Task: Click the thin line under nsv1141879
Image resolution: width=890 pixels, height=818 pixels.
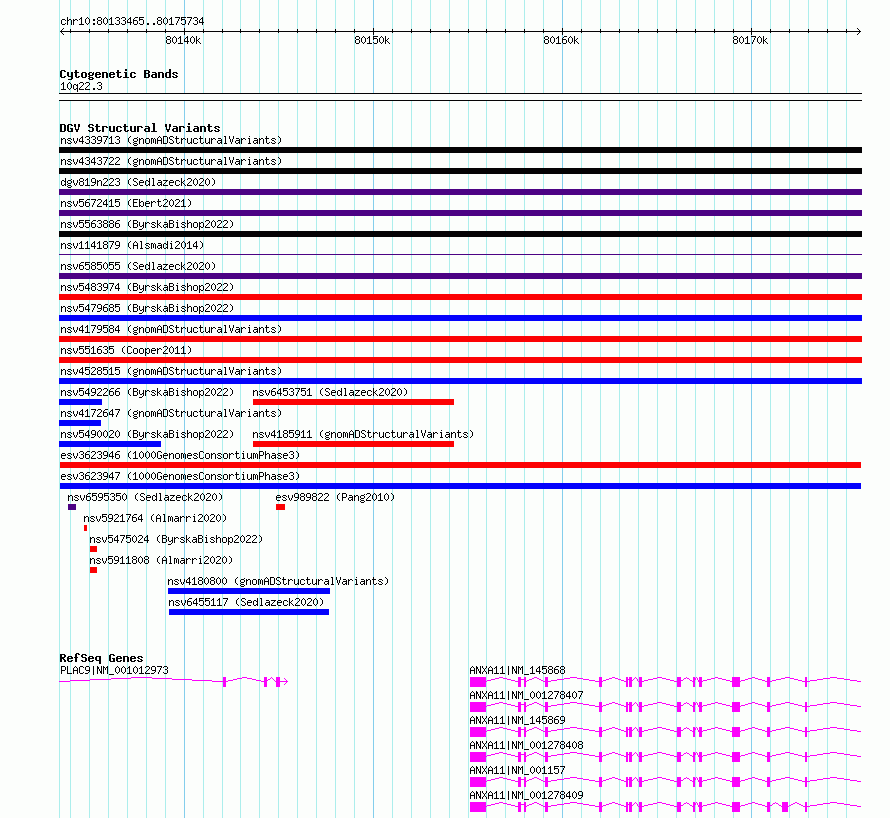Action: click(x=460, y=254)
